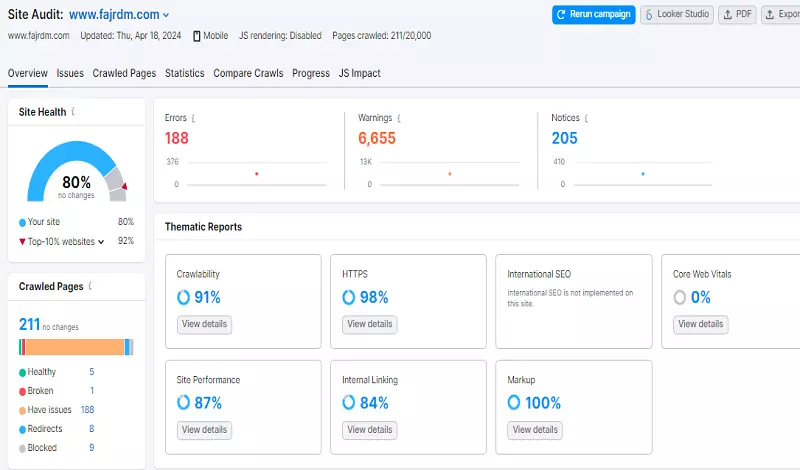Click JS rendering: Disabled text
The height and width of the screenshot is (470, 800).
[x=280, y=36]
